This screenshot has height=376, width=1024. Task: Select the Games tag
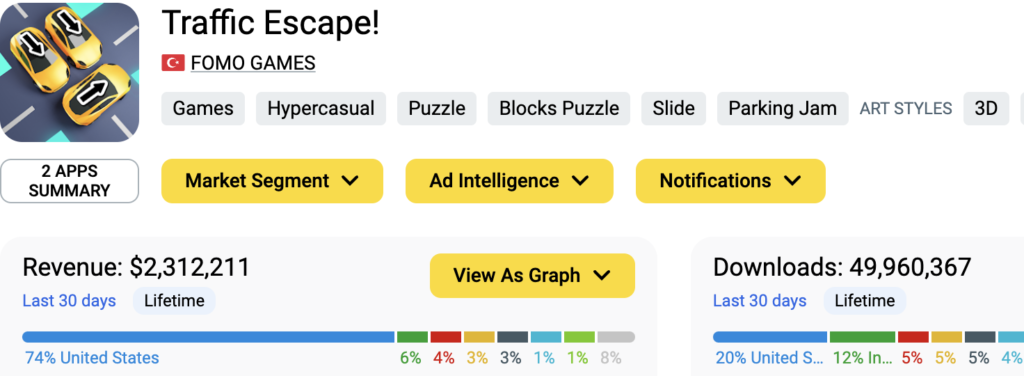click(203, 108)
